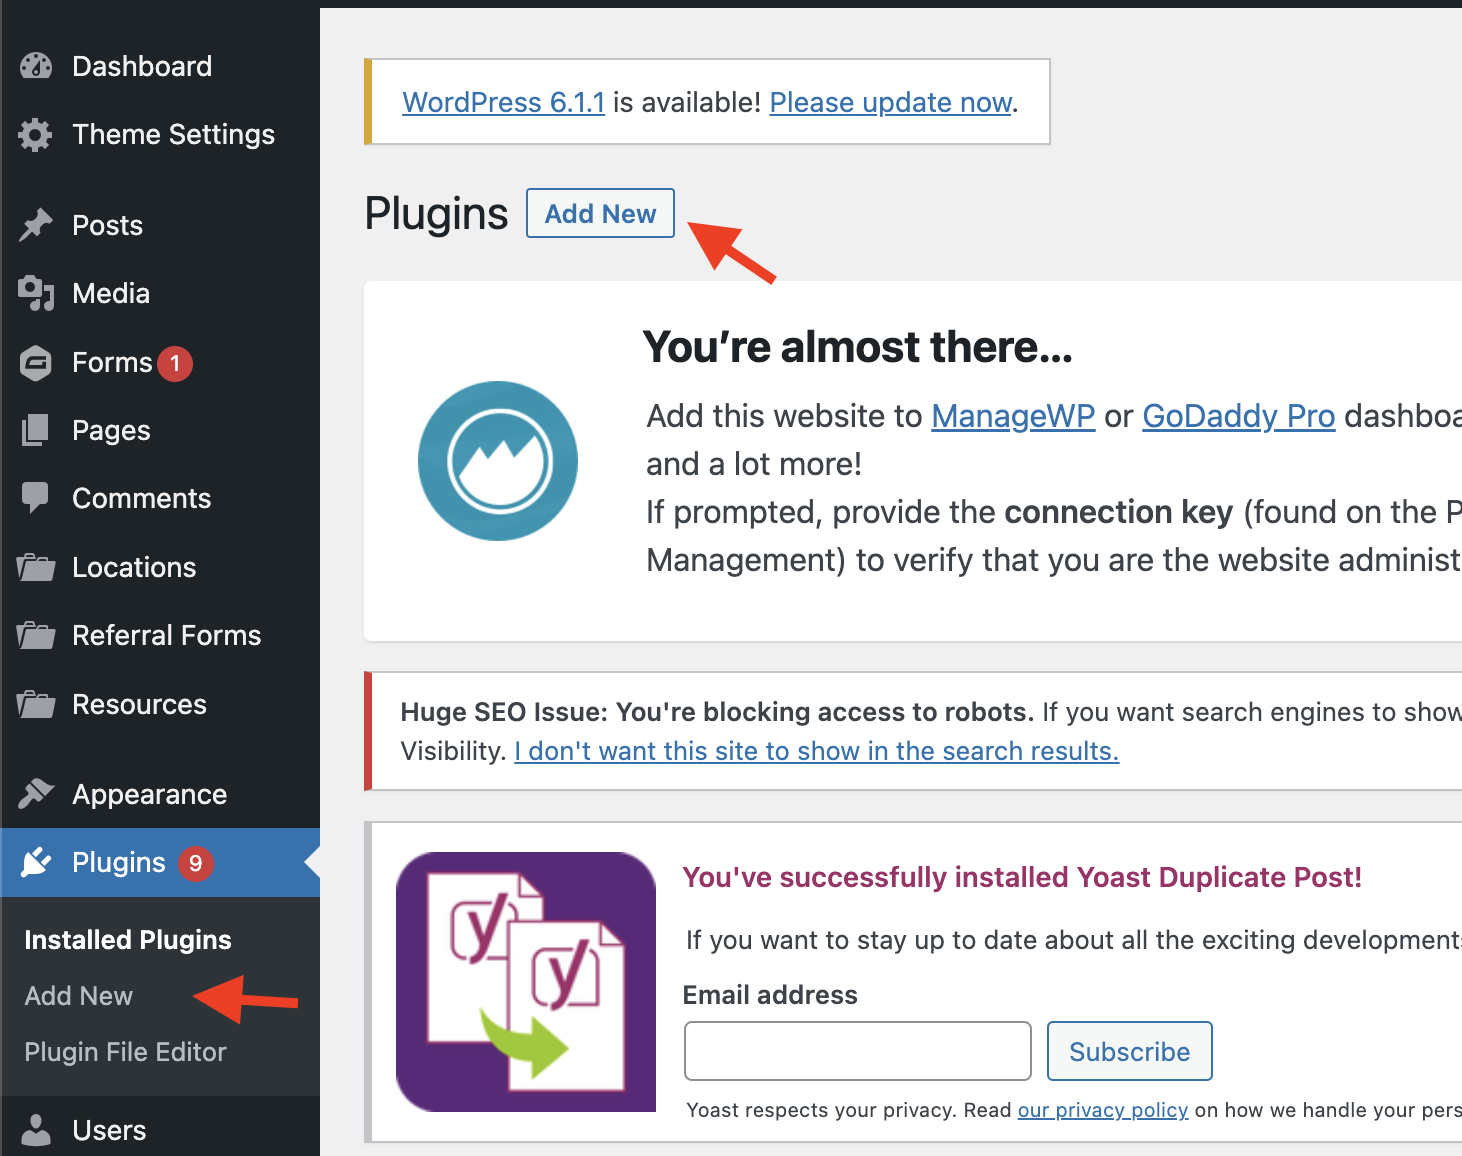Follow the Please update now link
1462x1156 pixels.
click(x=891, y=102)
